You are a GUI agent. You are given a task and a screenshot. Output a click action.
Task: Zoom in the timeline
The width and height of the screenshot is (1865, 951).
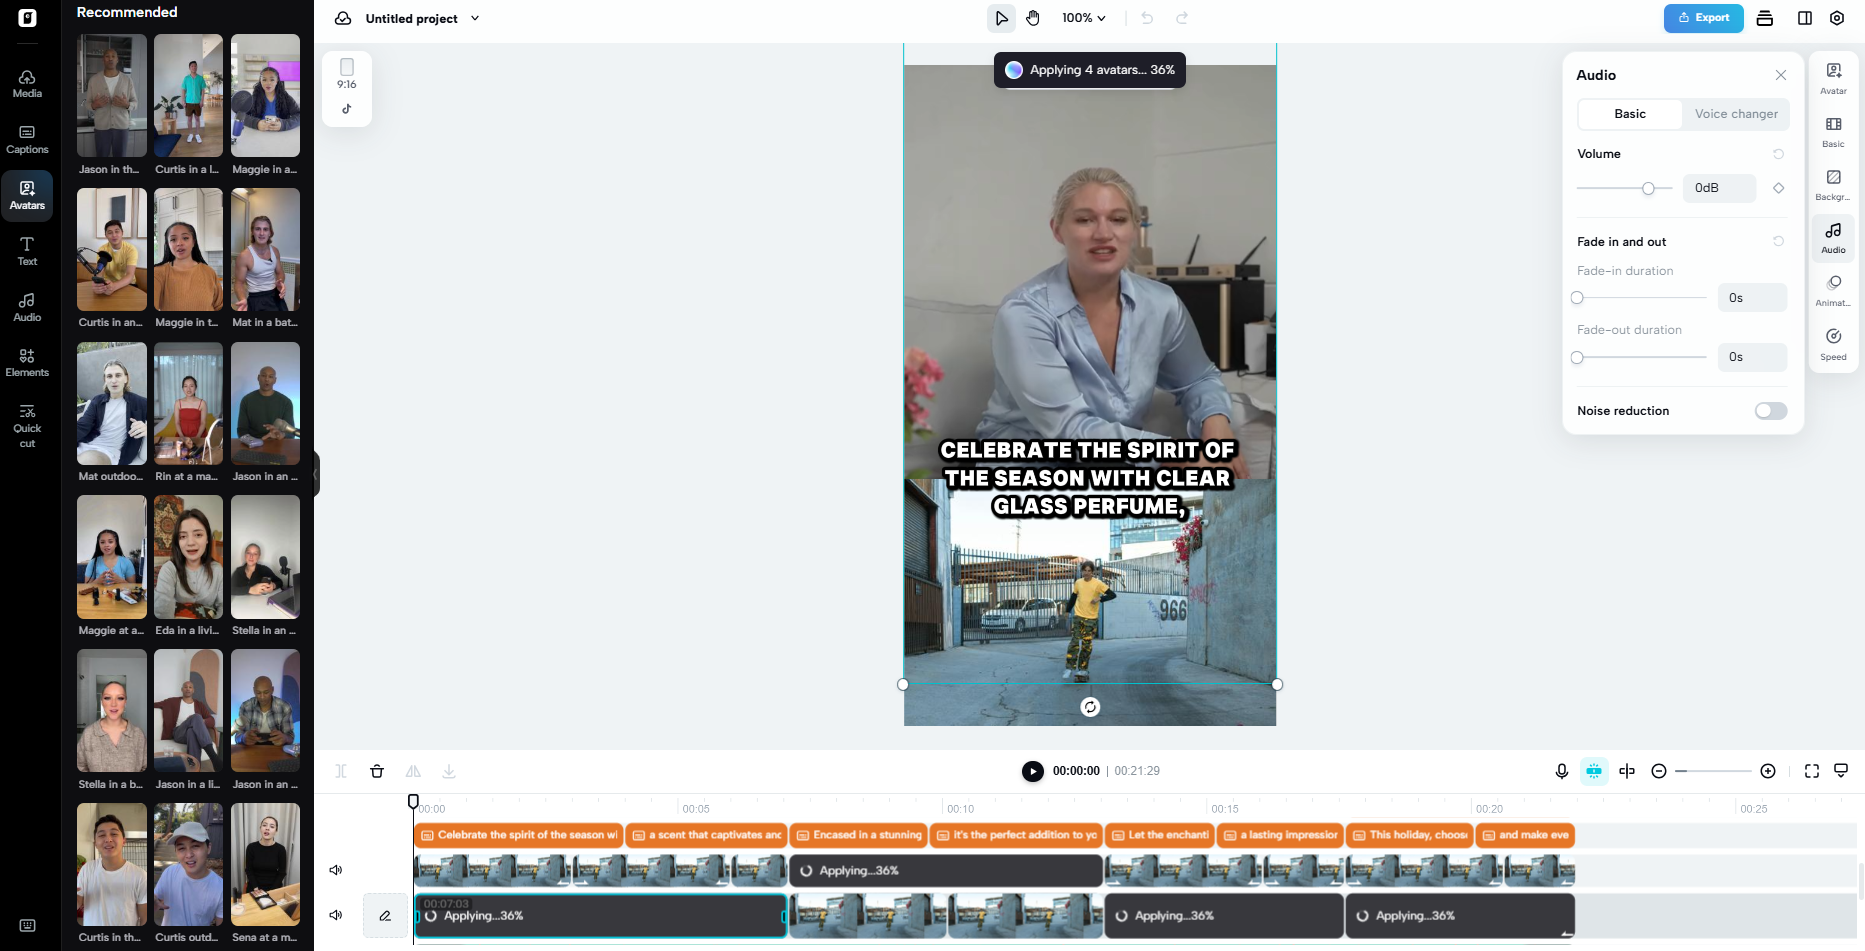tap(1768, 771)
